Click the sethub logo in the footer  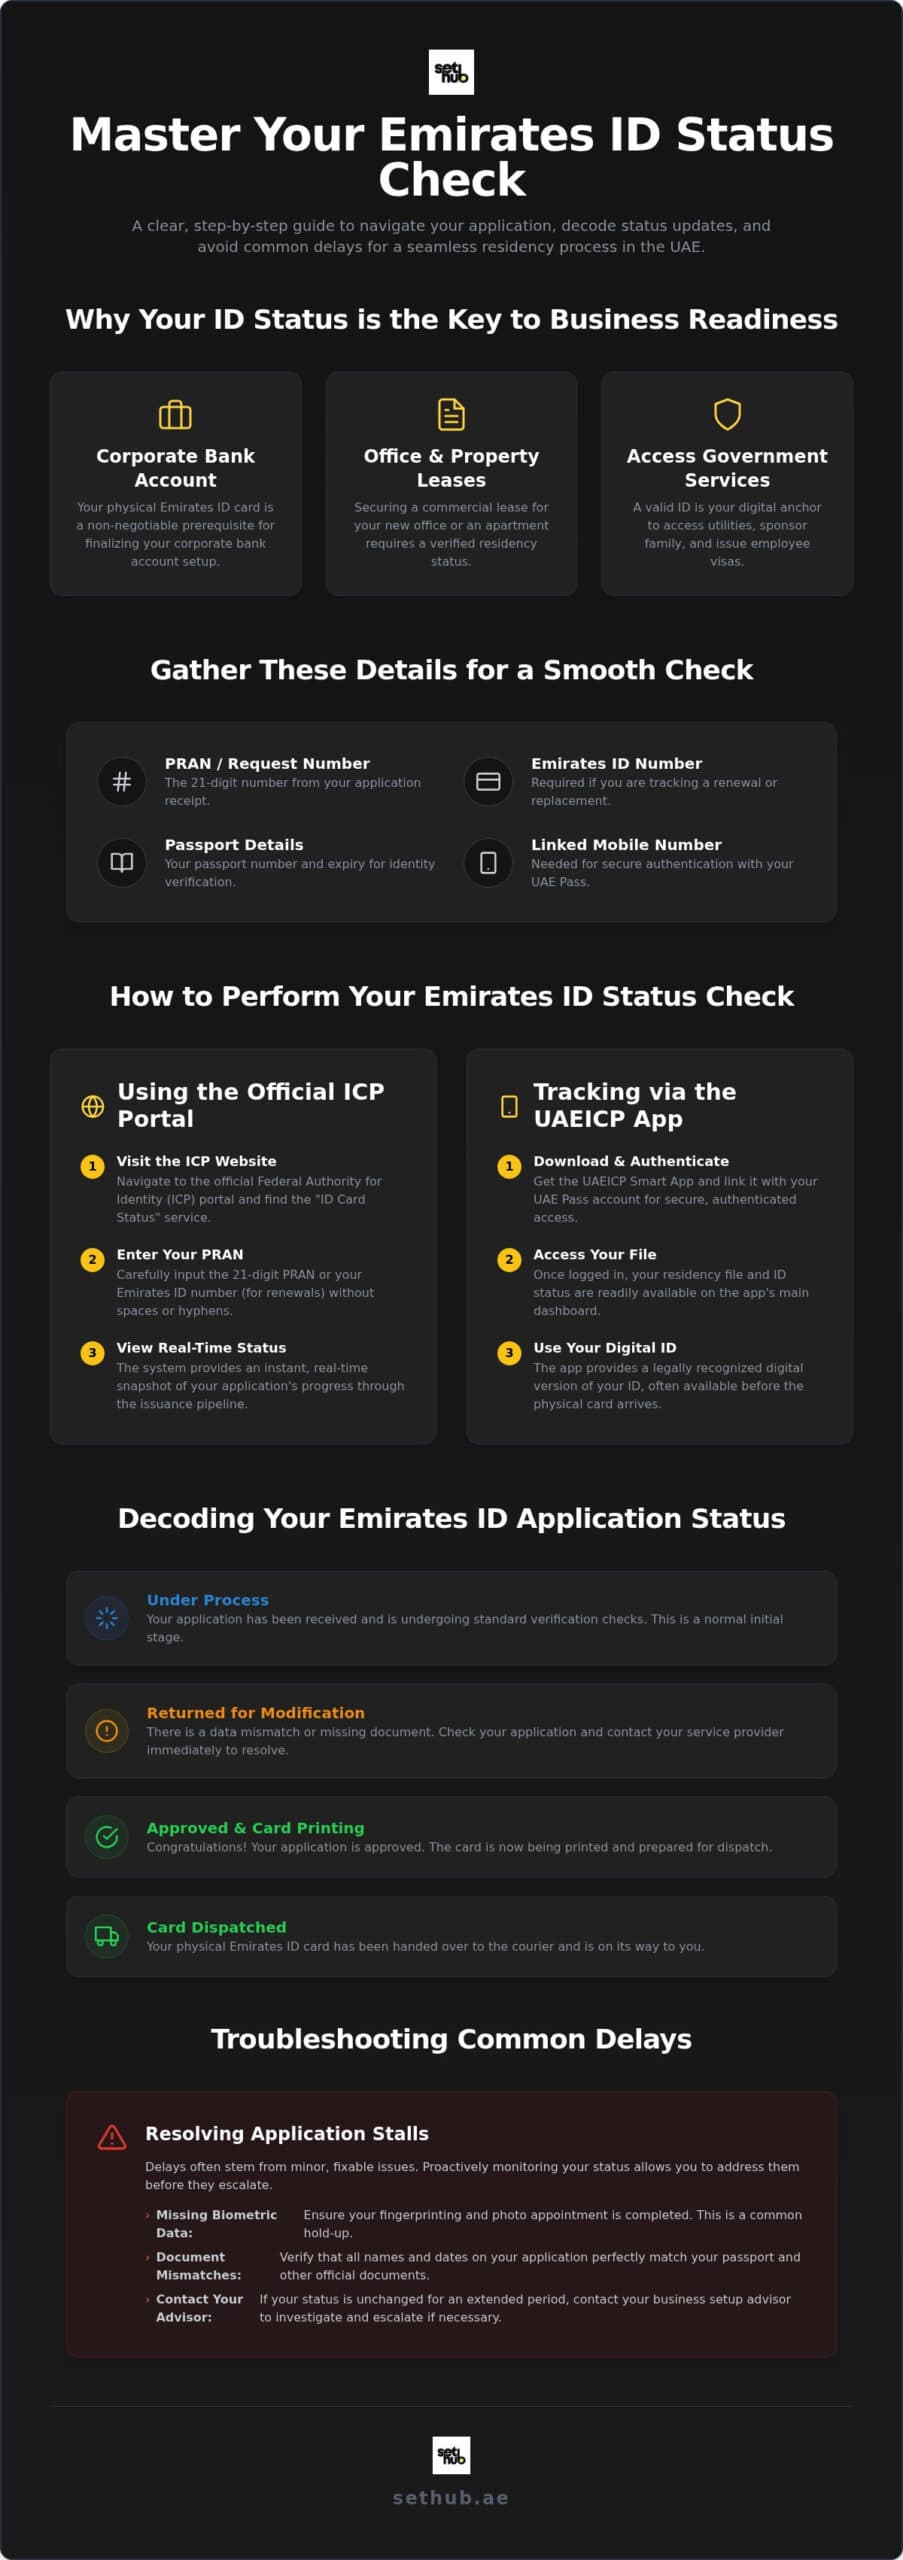tap(451, 2455)
